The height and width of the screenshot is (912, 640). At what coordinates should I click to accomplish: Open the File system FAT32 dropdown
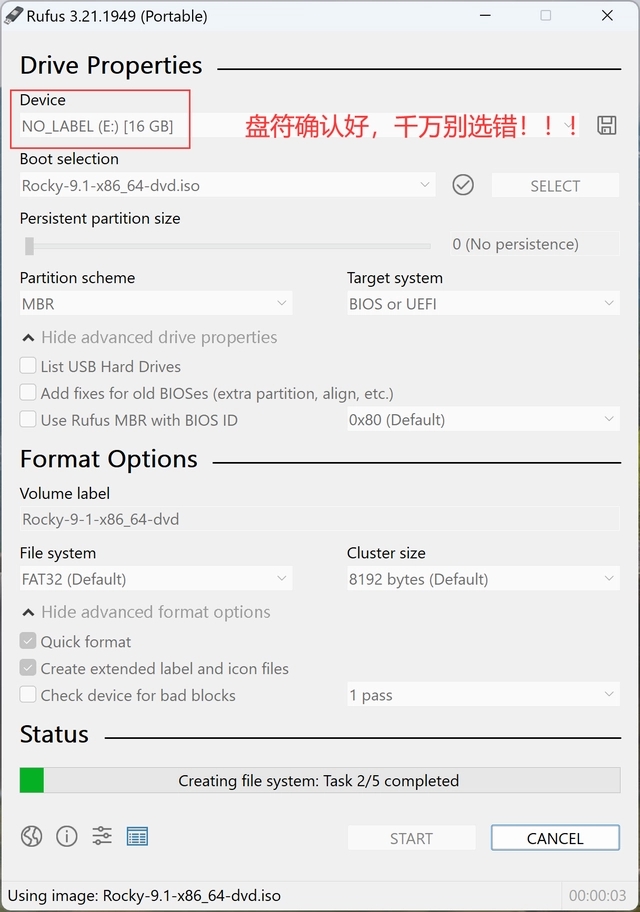click(x=155, y=579)
